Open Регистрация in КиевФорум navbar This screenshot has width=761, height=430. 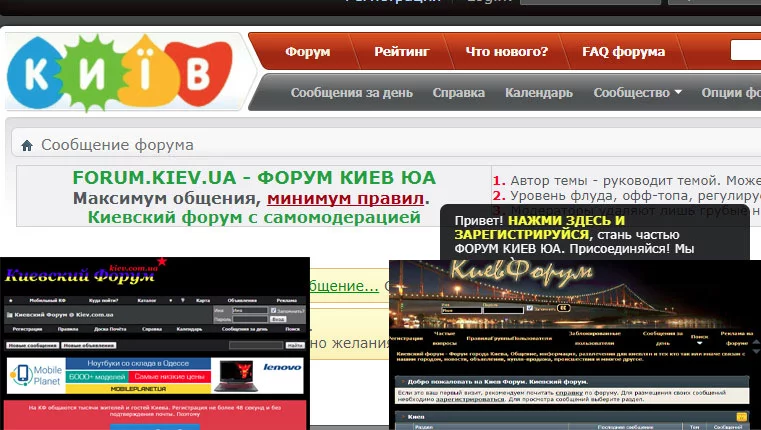(406, 338)
